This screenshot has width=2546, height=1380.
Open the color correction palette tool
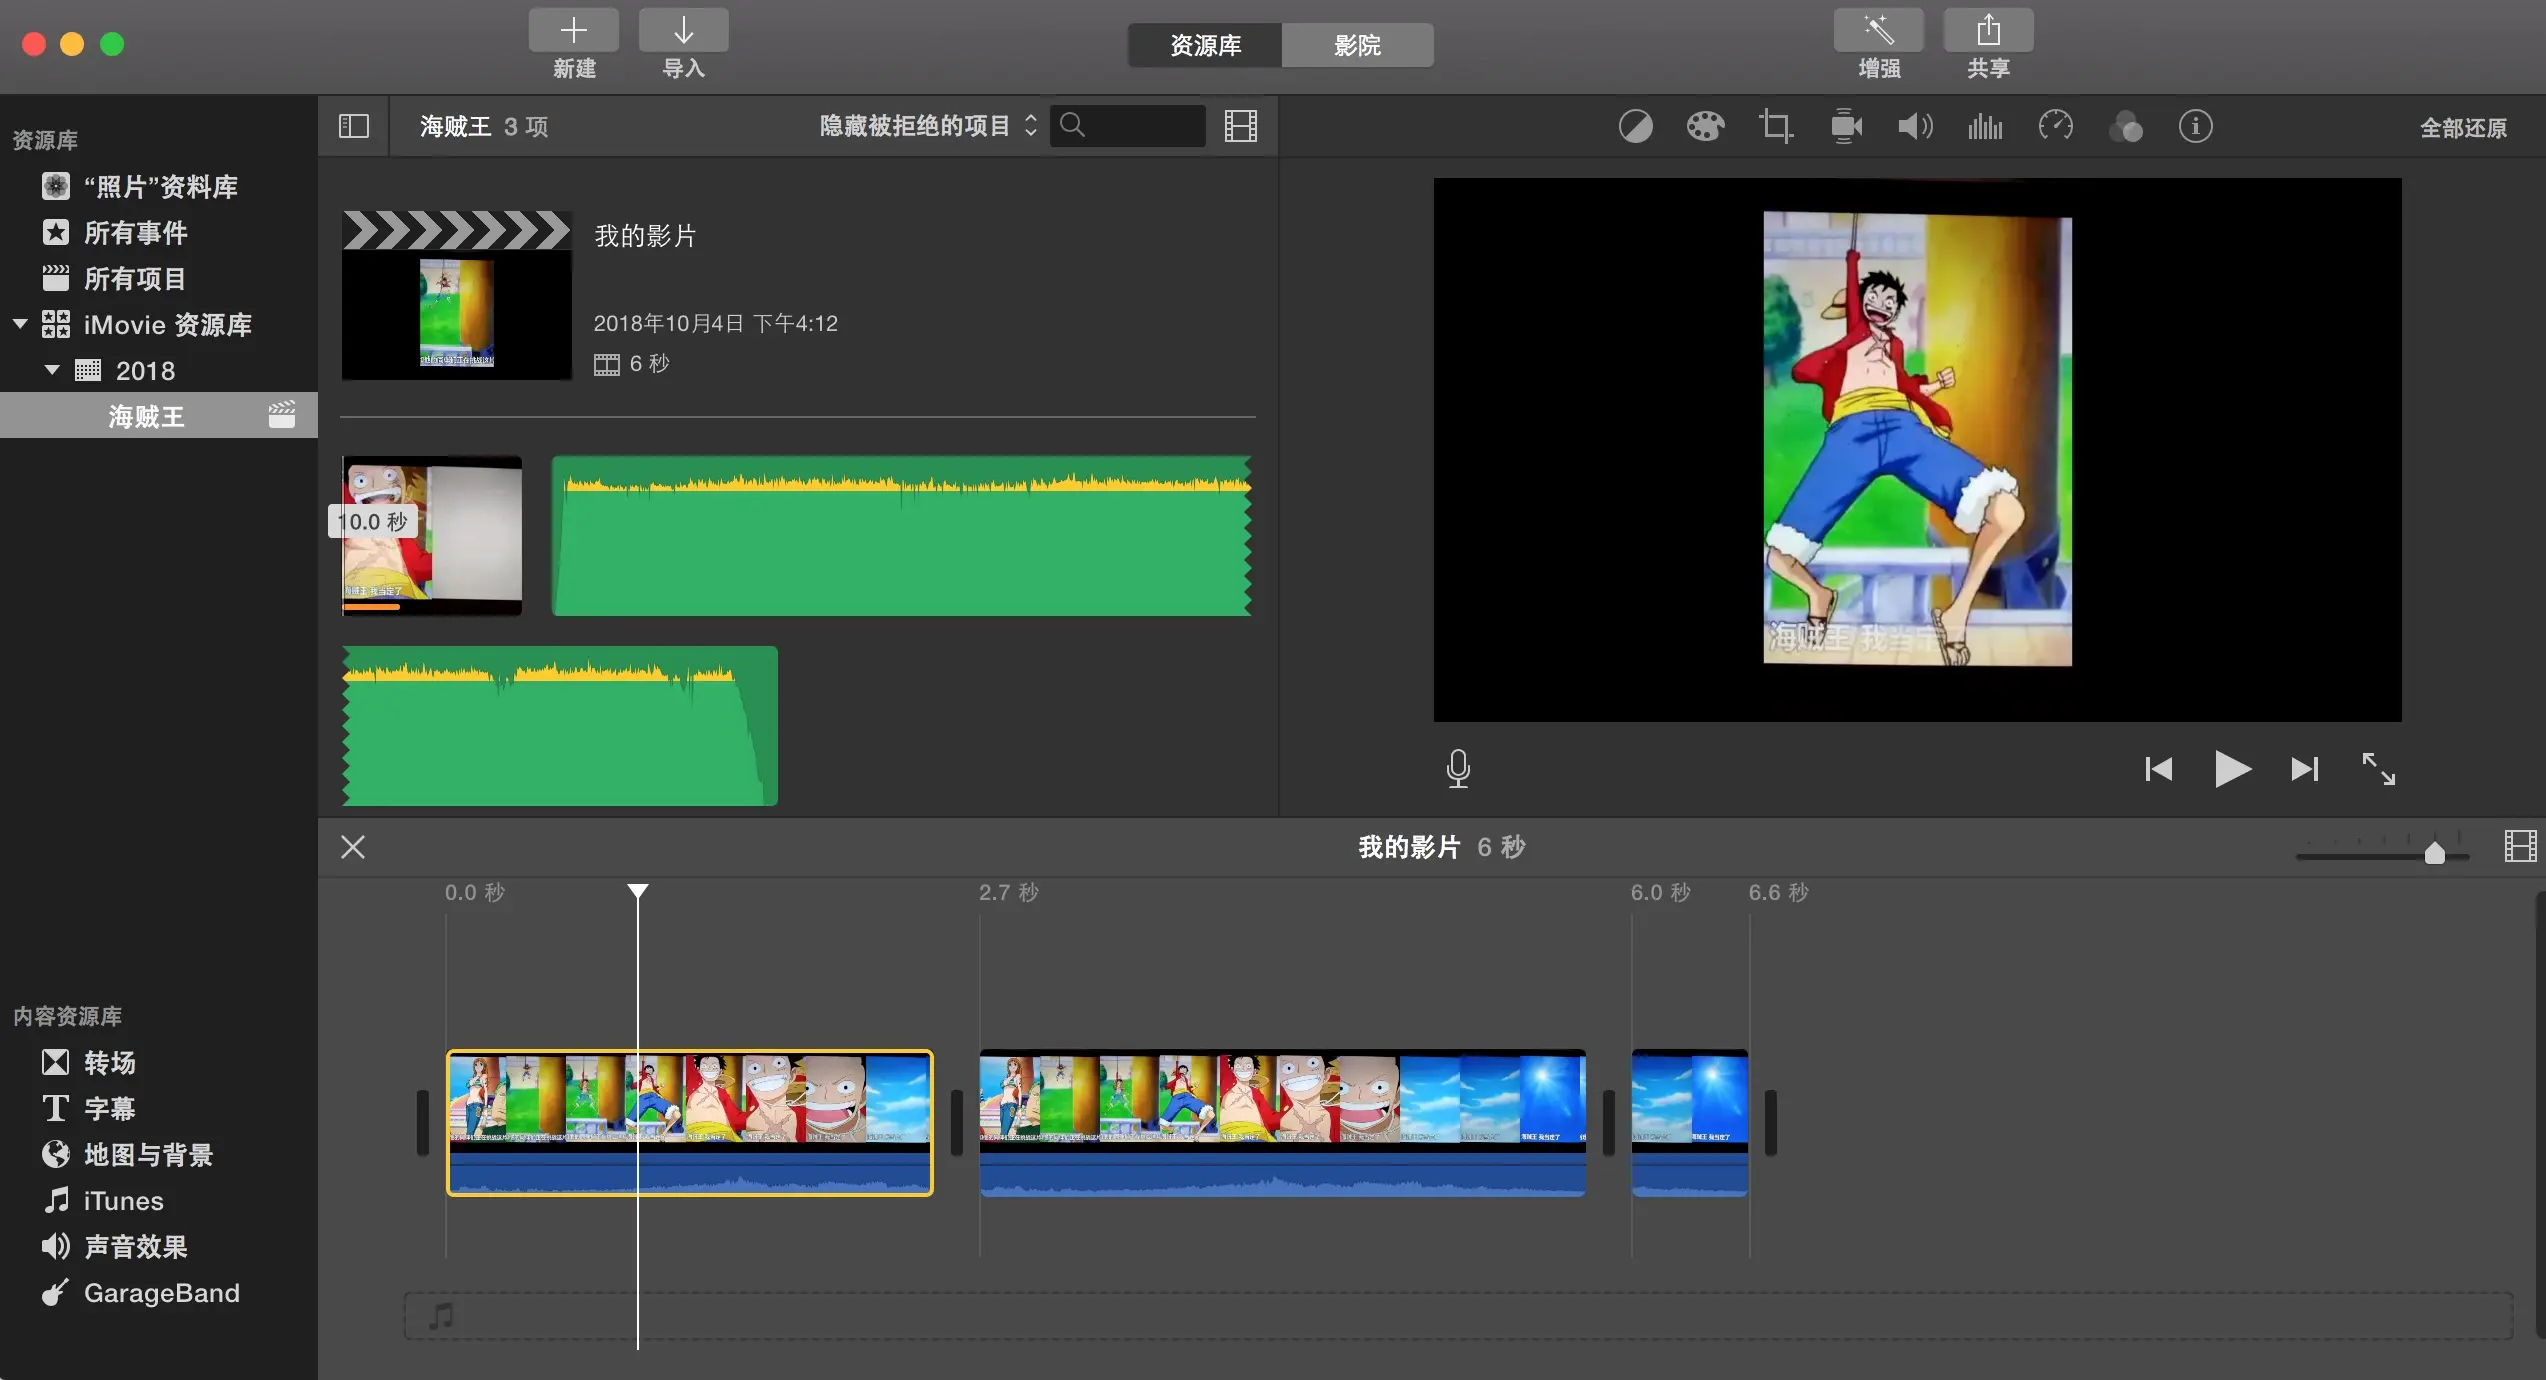[x=1705, y=127]
